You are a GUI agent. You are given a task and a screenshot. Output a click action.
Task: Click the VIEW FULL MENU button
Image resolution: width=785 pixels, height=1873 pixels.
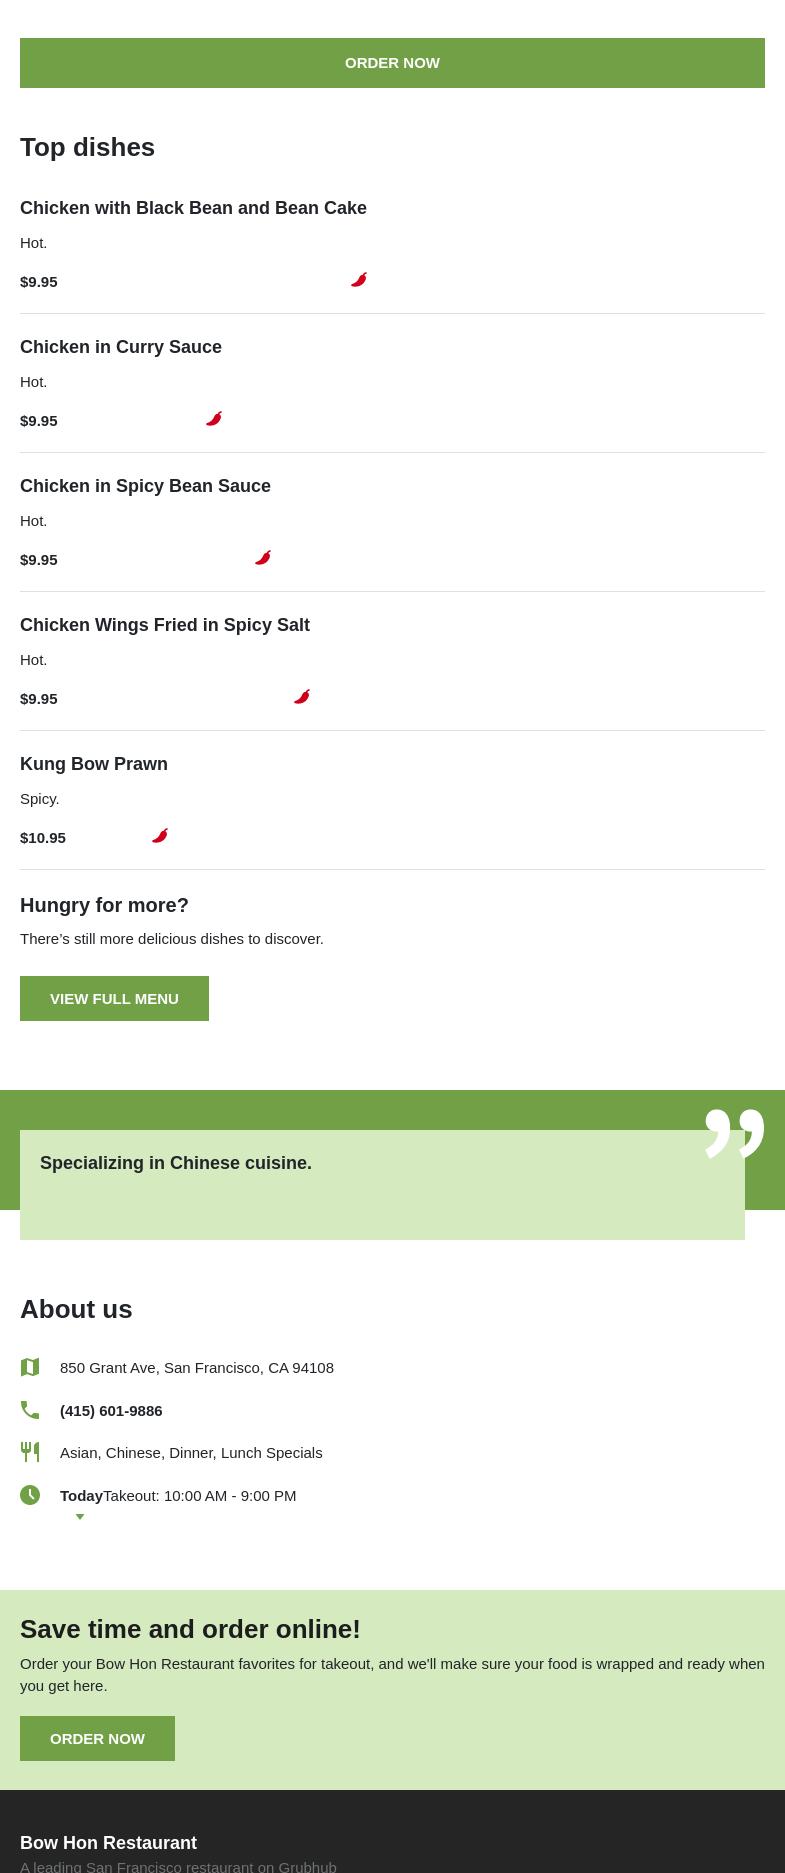[x=114, y=999]
